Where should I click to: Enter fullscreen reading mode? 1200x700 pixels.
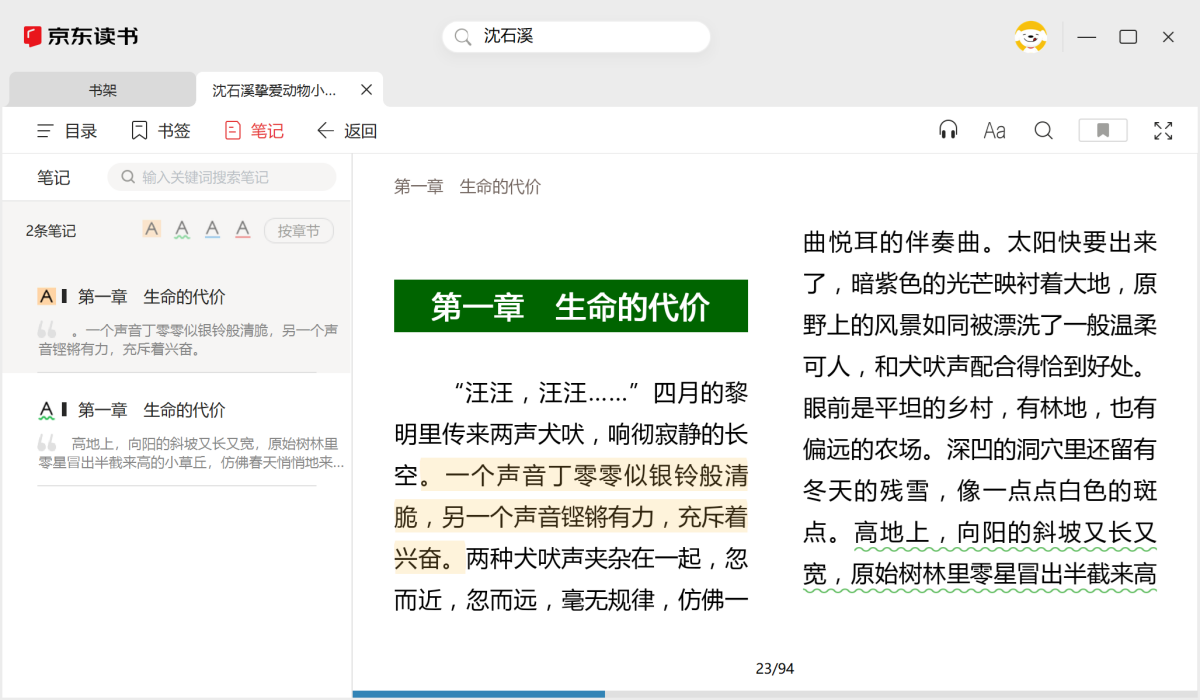point(1163,130)
